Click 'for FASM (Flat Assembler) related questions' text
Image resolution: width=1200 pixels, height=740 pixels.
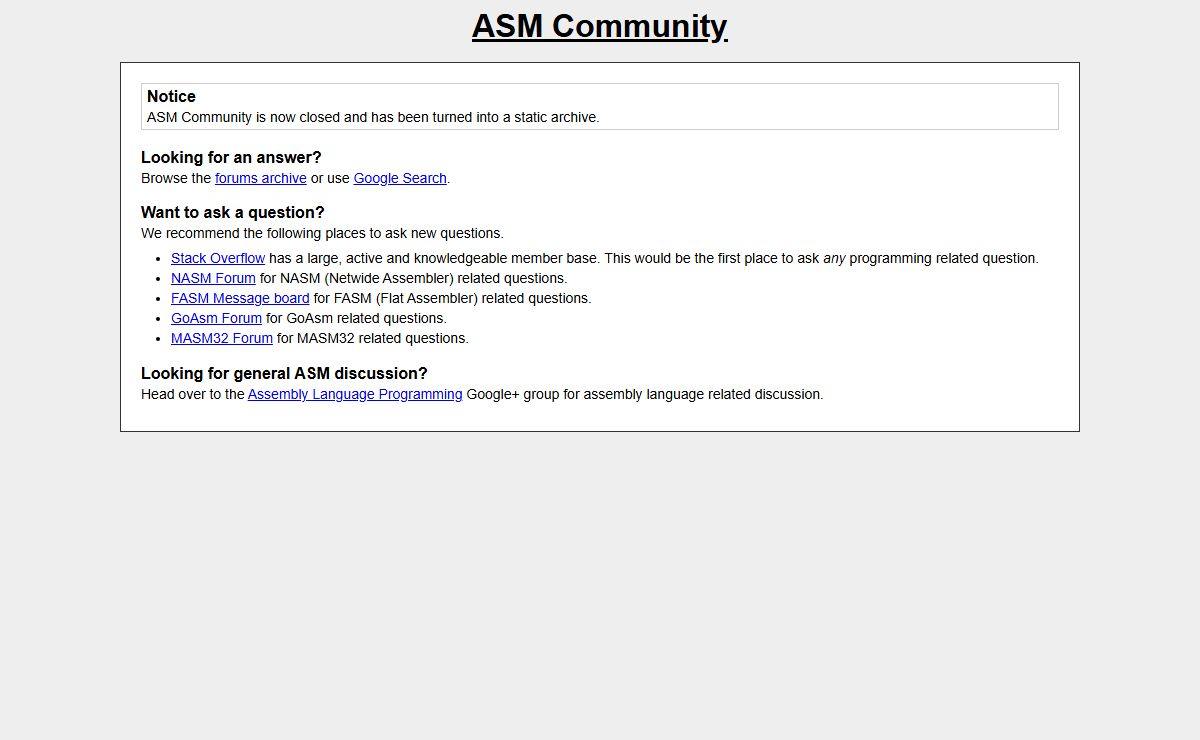point(453,298)
